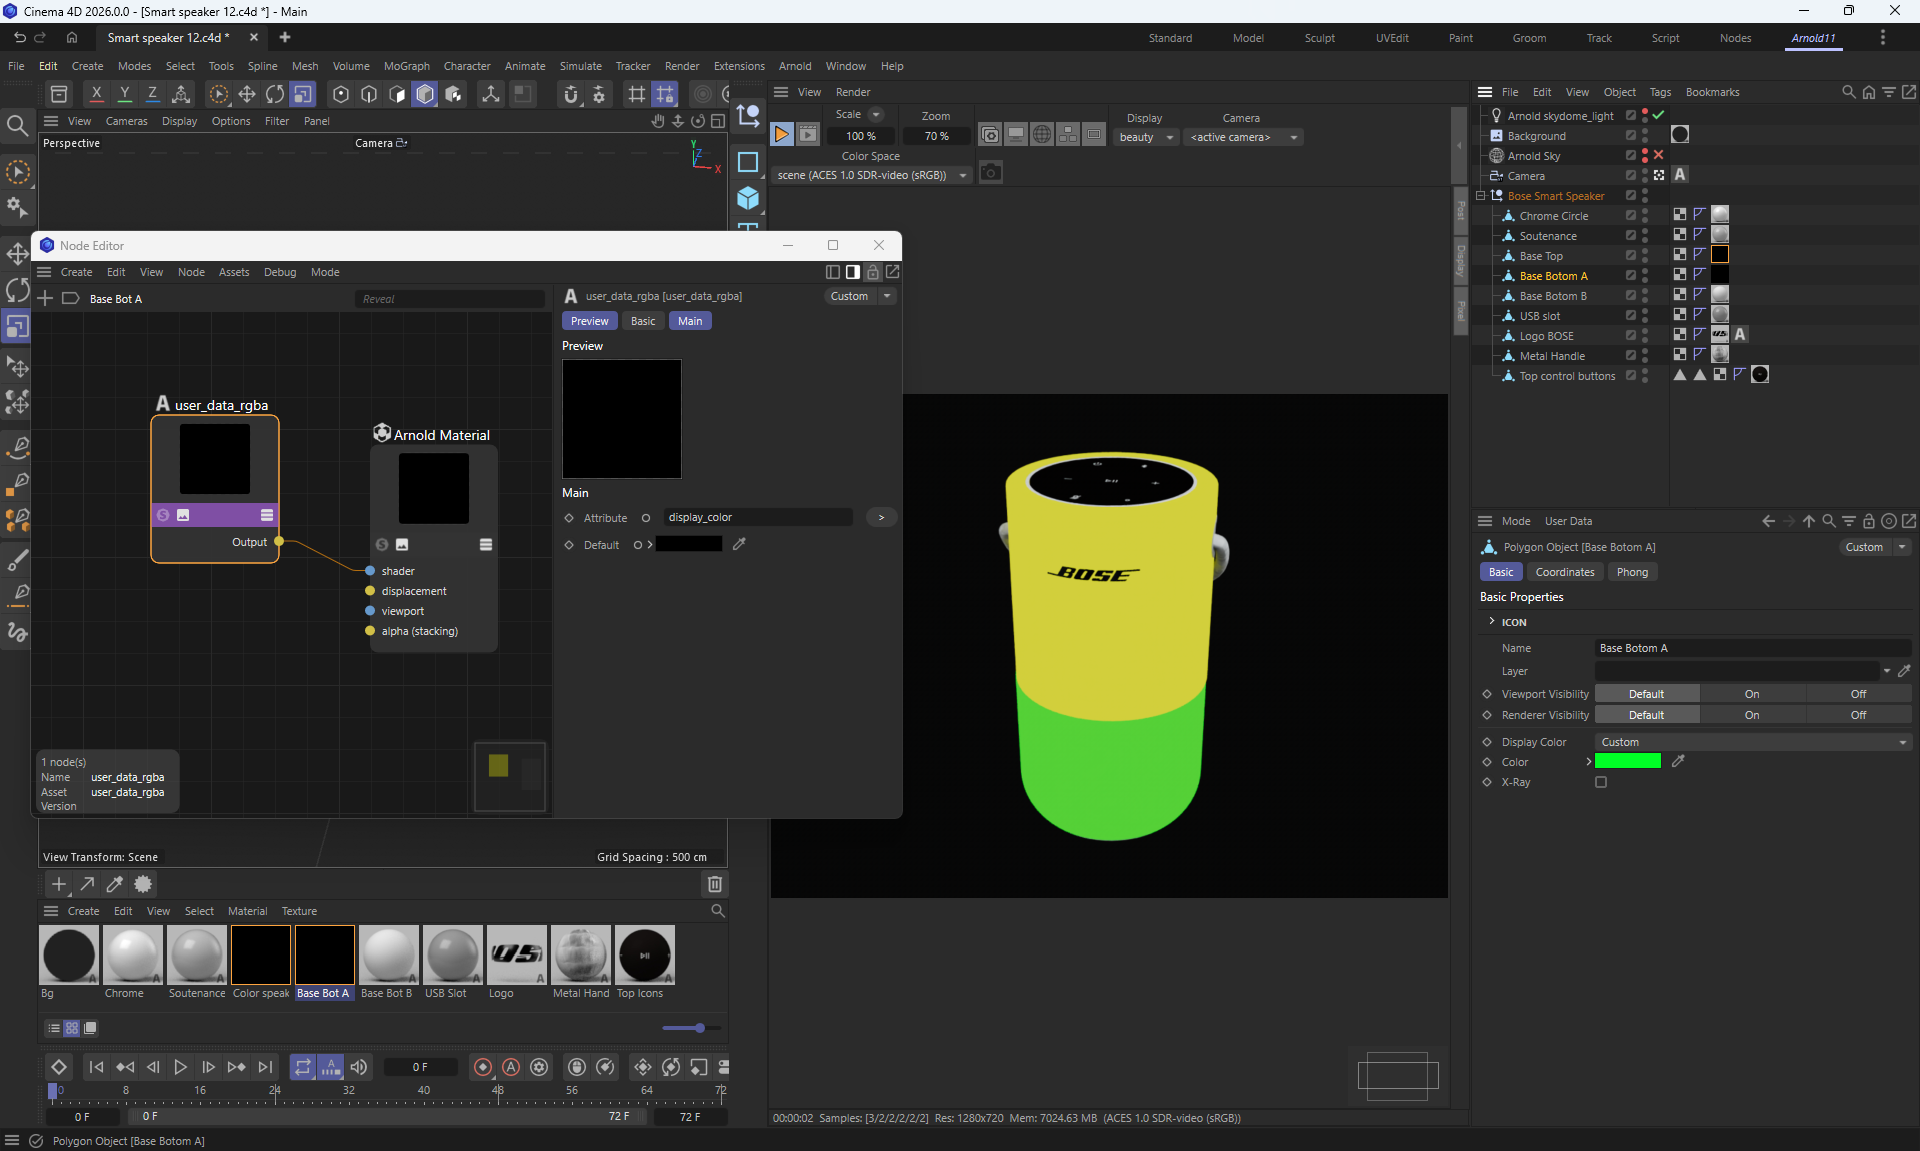This screenshot has width=1920, height=1151.
Task: Enable the X-Ray checkbox
Action: tap(1601, 782)
